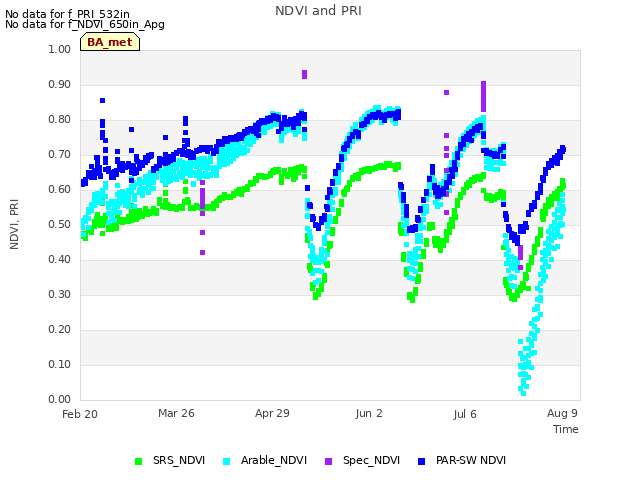The image size is (640, 480).
Task: Click the 0.20 y-axis value
Action: 60,329
